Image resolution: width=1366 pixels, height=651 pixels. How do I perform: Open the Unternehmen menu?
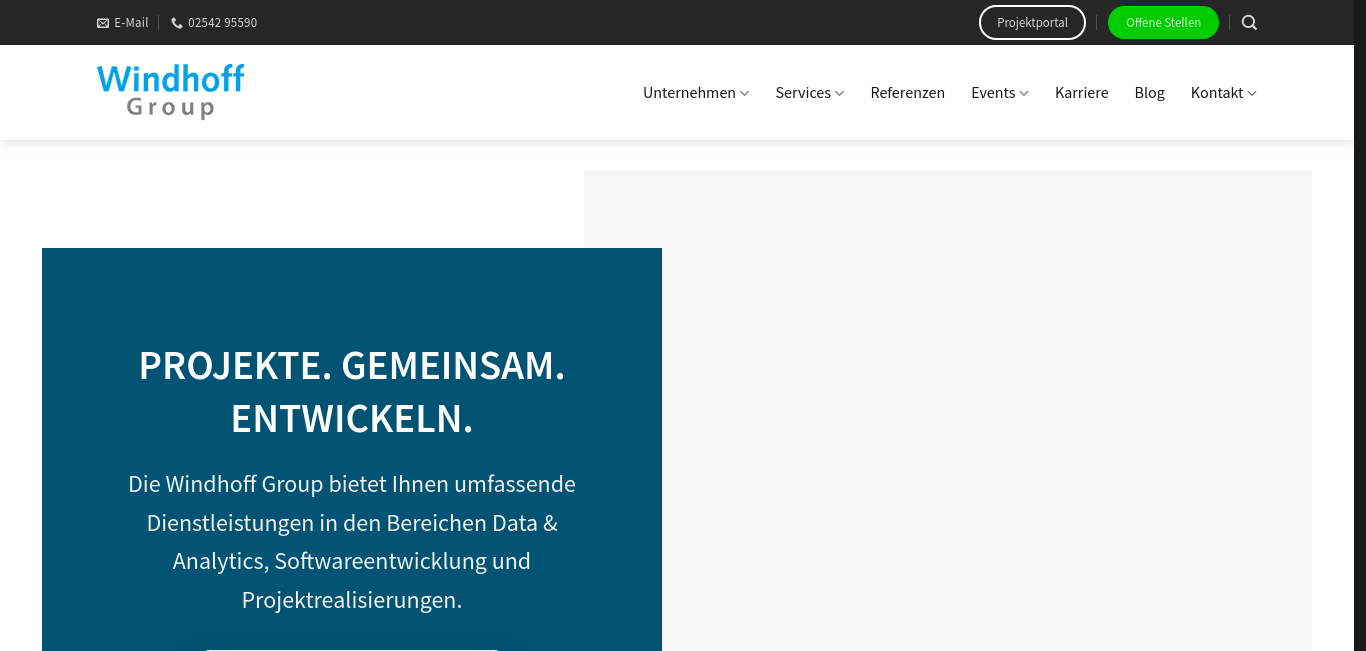point(689,93)
